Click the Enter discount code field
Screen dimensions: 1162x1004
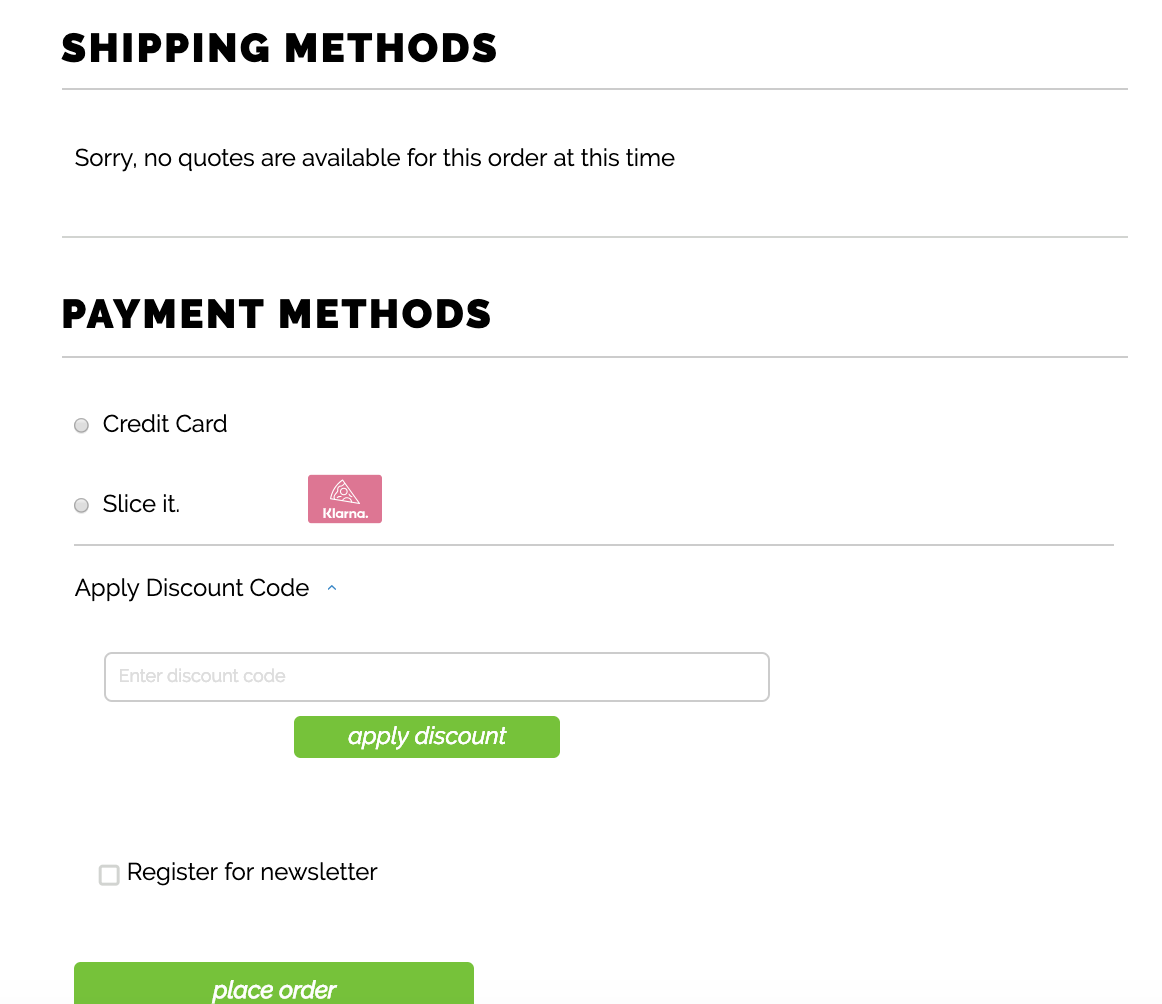click(436, 676)
